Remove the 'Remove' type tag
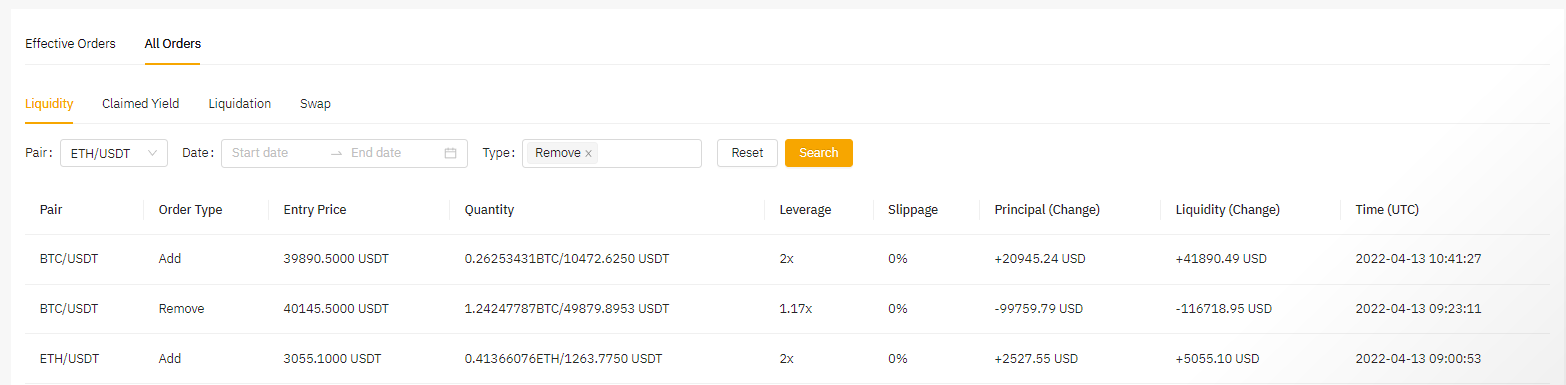Screen dimensions: 1566x385 coord(589,154)
